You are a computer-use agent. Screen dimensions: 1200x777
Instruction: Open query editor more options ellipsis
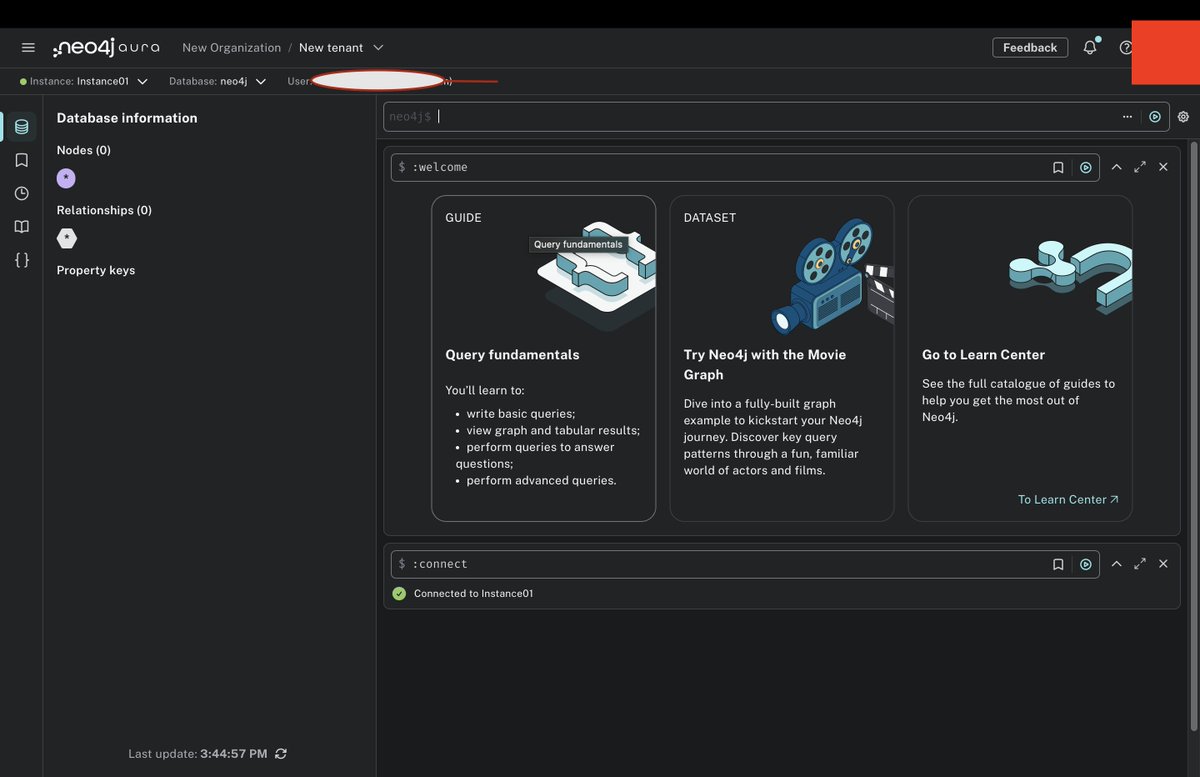pyautogui.click(x=1127, y=117)
